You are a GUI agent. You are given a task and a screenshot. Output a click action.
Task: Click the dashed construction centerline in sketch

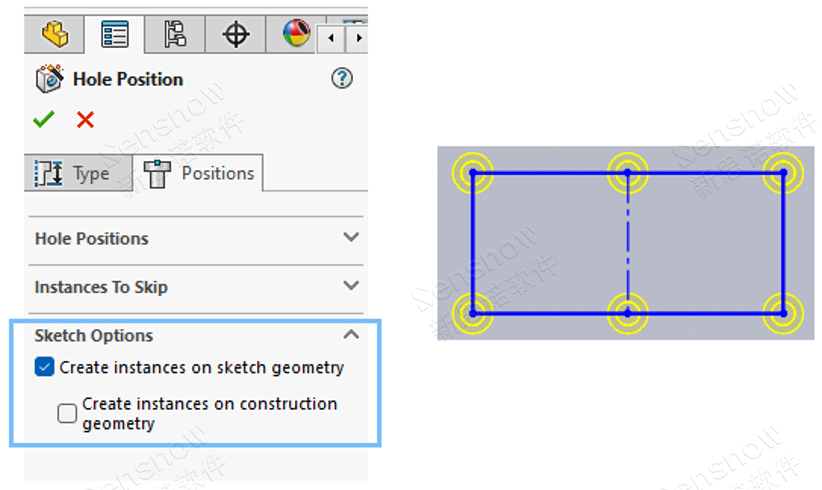[x=628, y=243]
